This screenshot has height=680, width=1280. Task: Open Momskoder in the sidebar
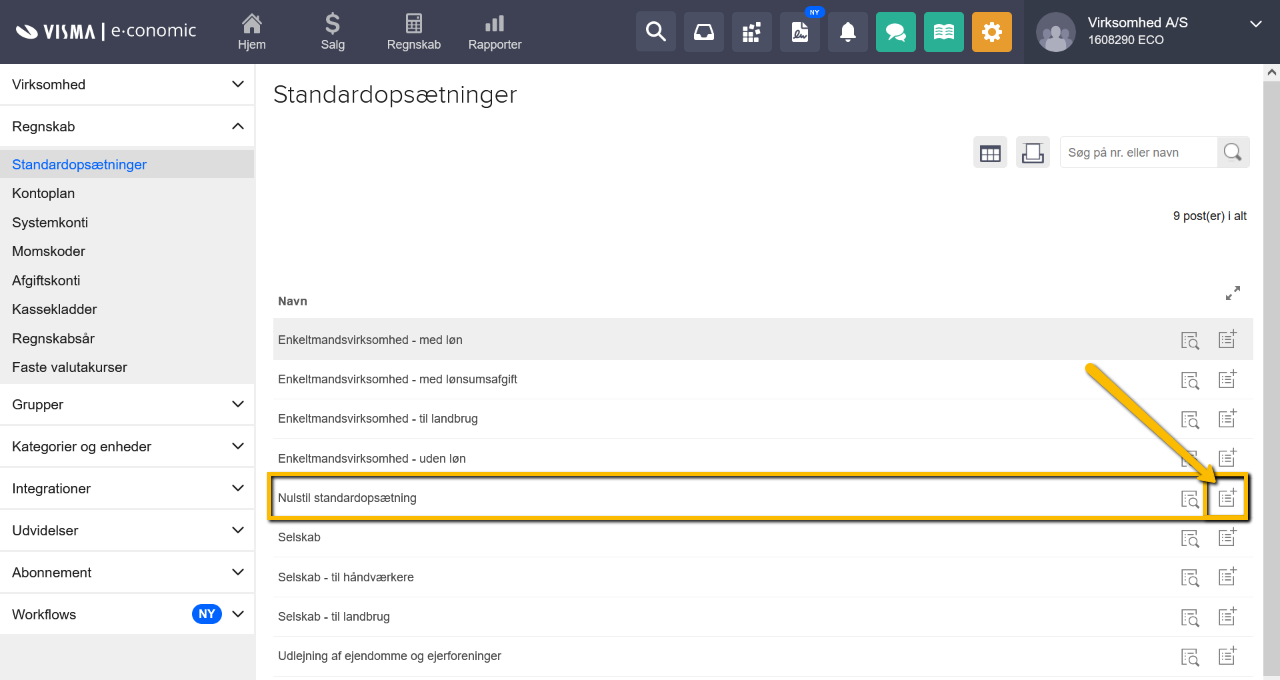48,251
